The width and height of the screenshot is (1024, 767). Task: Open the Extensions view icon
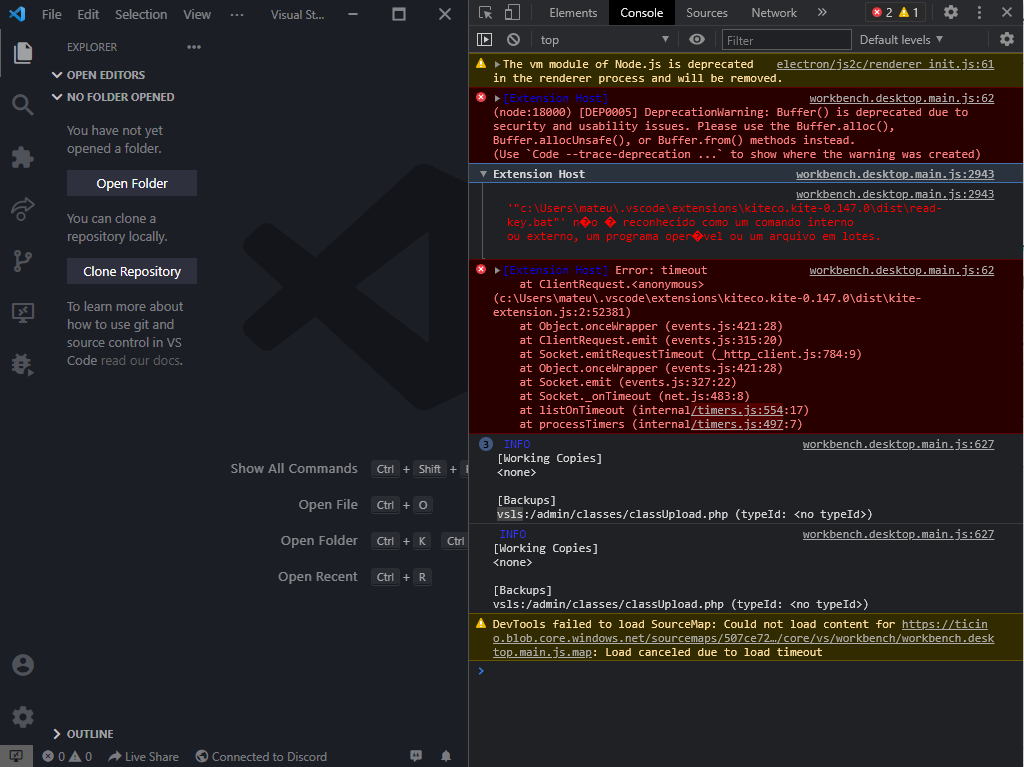click(22, 155)
